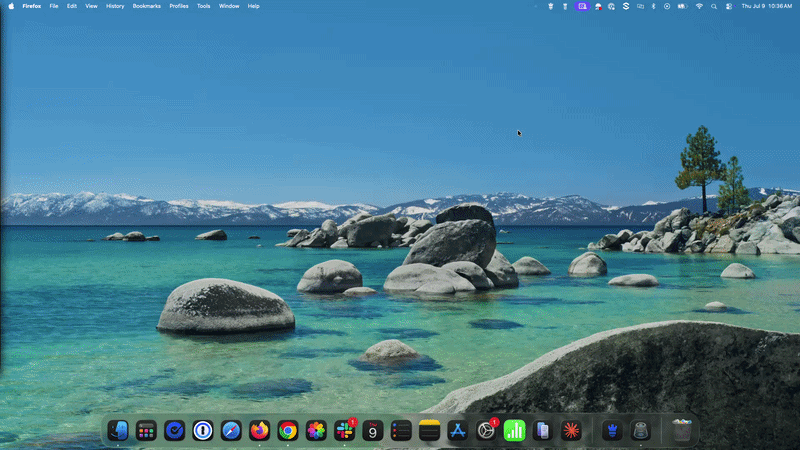Show battery status in menu bar
The height and width of the screenshot is (450, 800).
coord(682,6)
